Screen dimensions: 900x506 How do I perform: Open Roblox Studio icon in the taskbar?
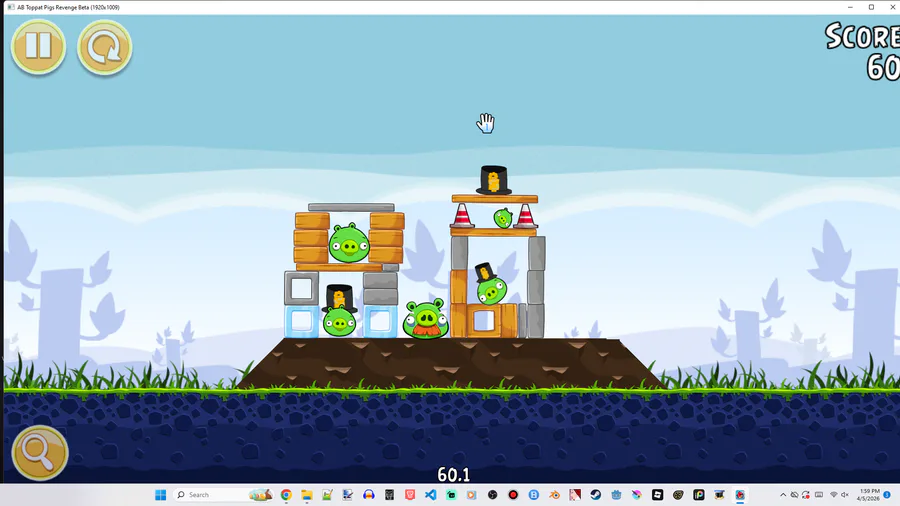coord(658,495)
